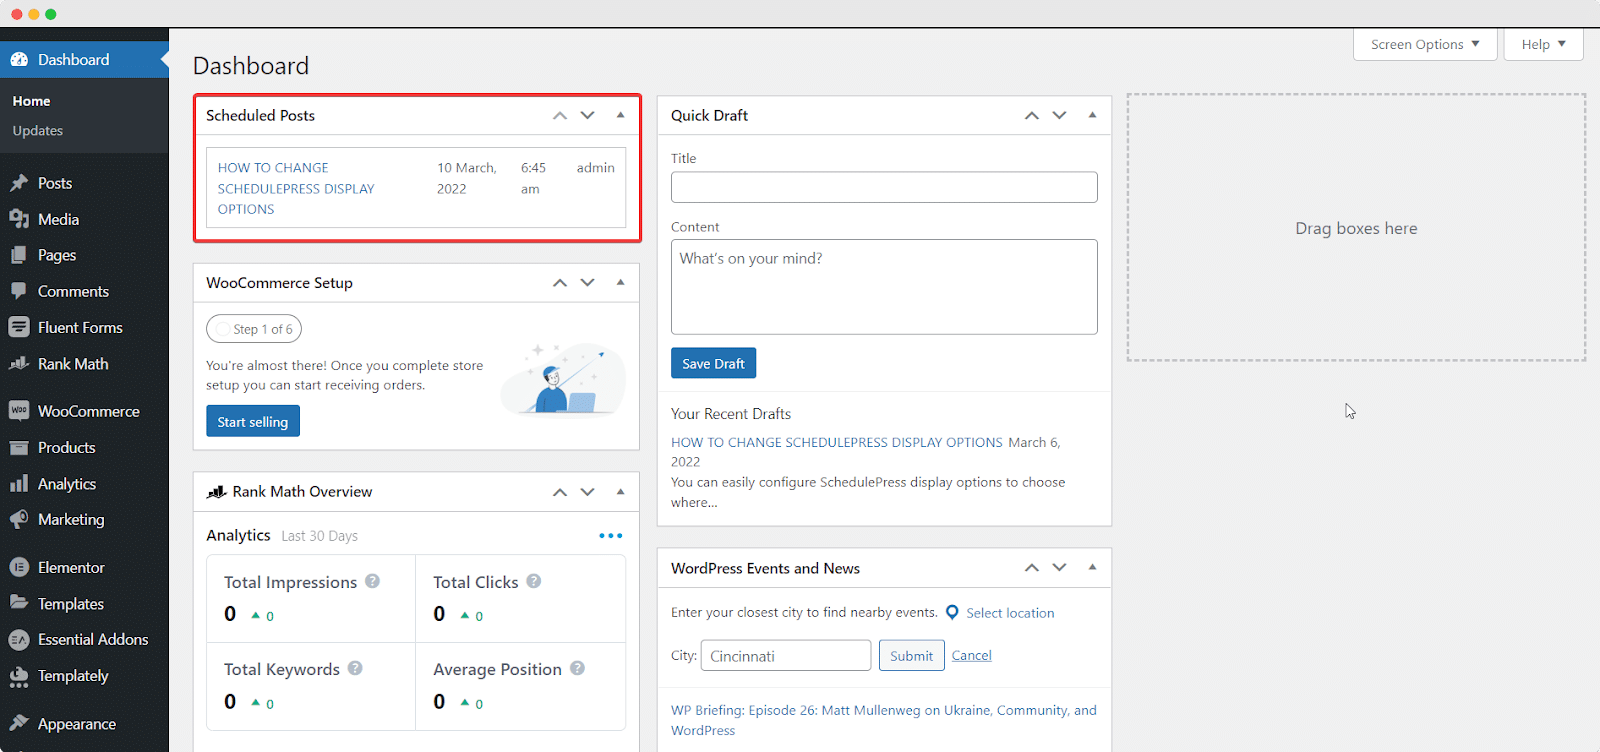Collapse the Scheduled Posts panel
The height and width of the screenshot is (752, 1600).
point(621,115)
